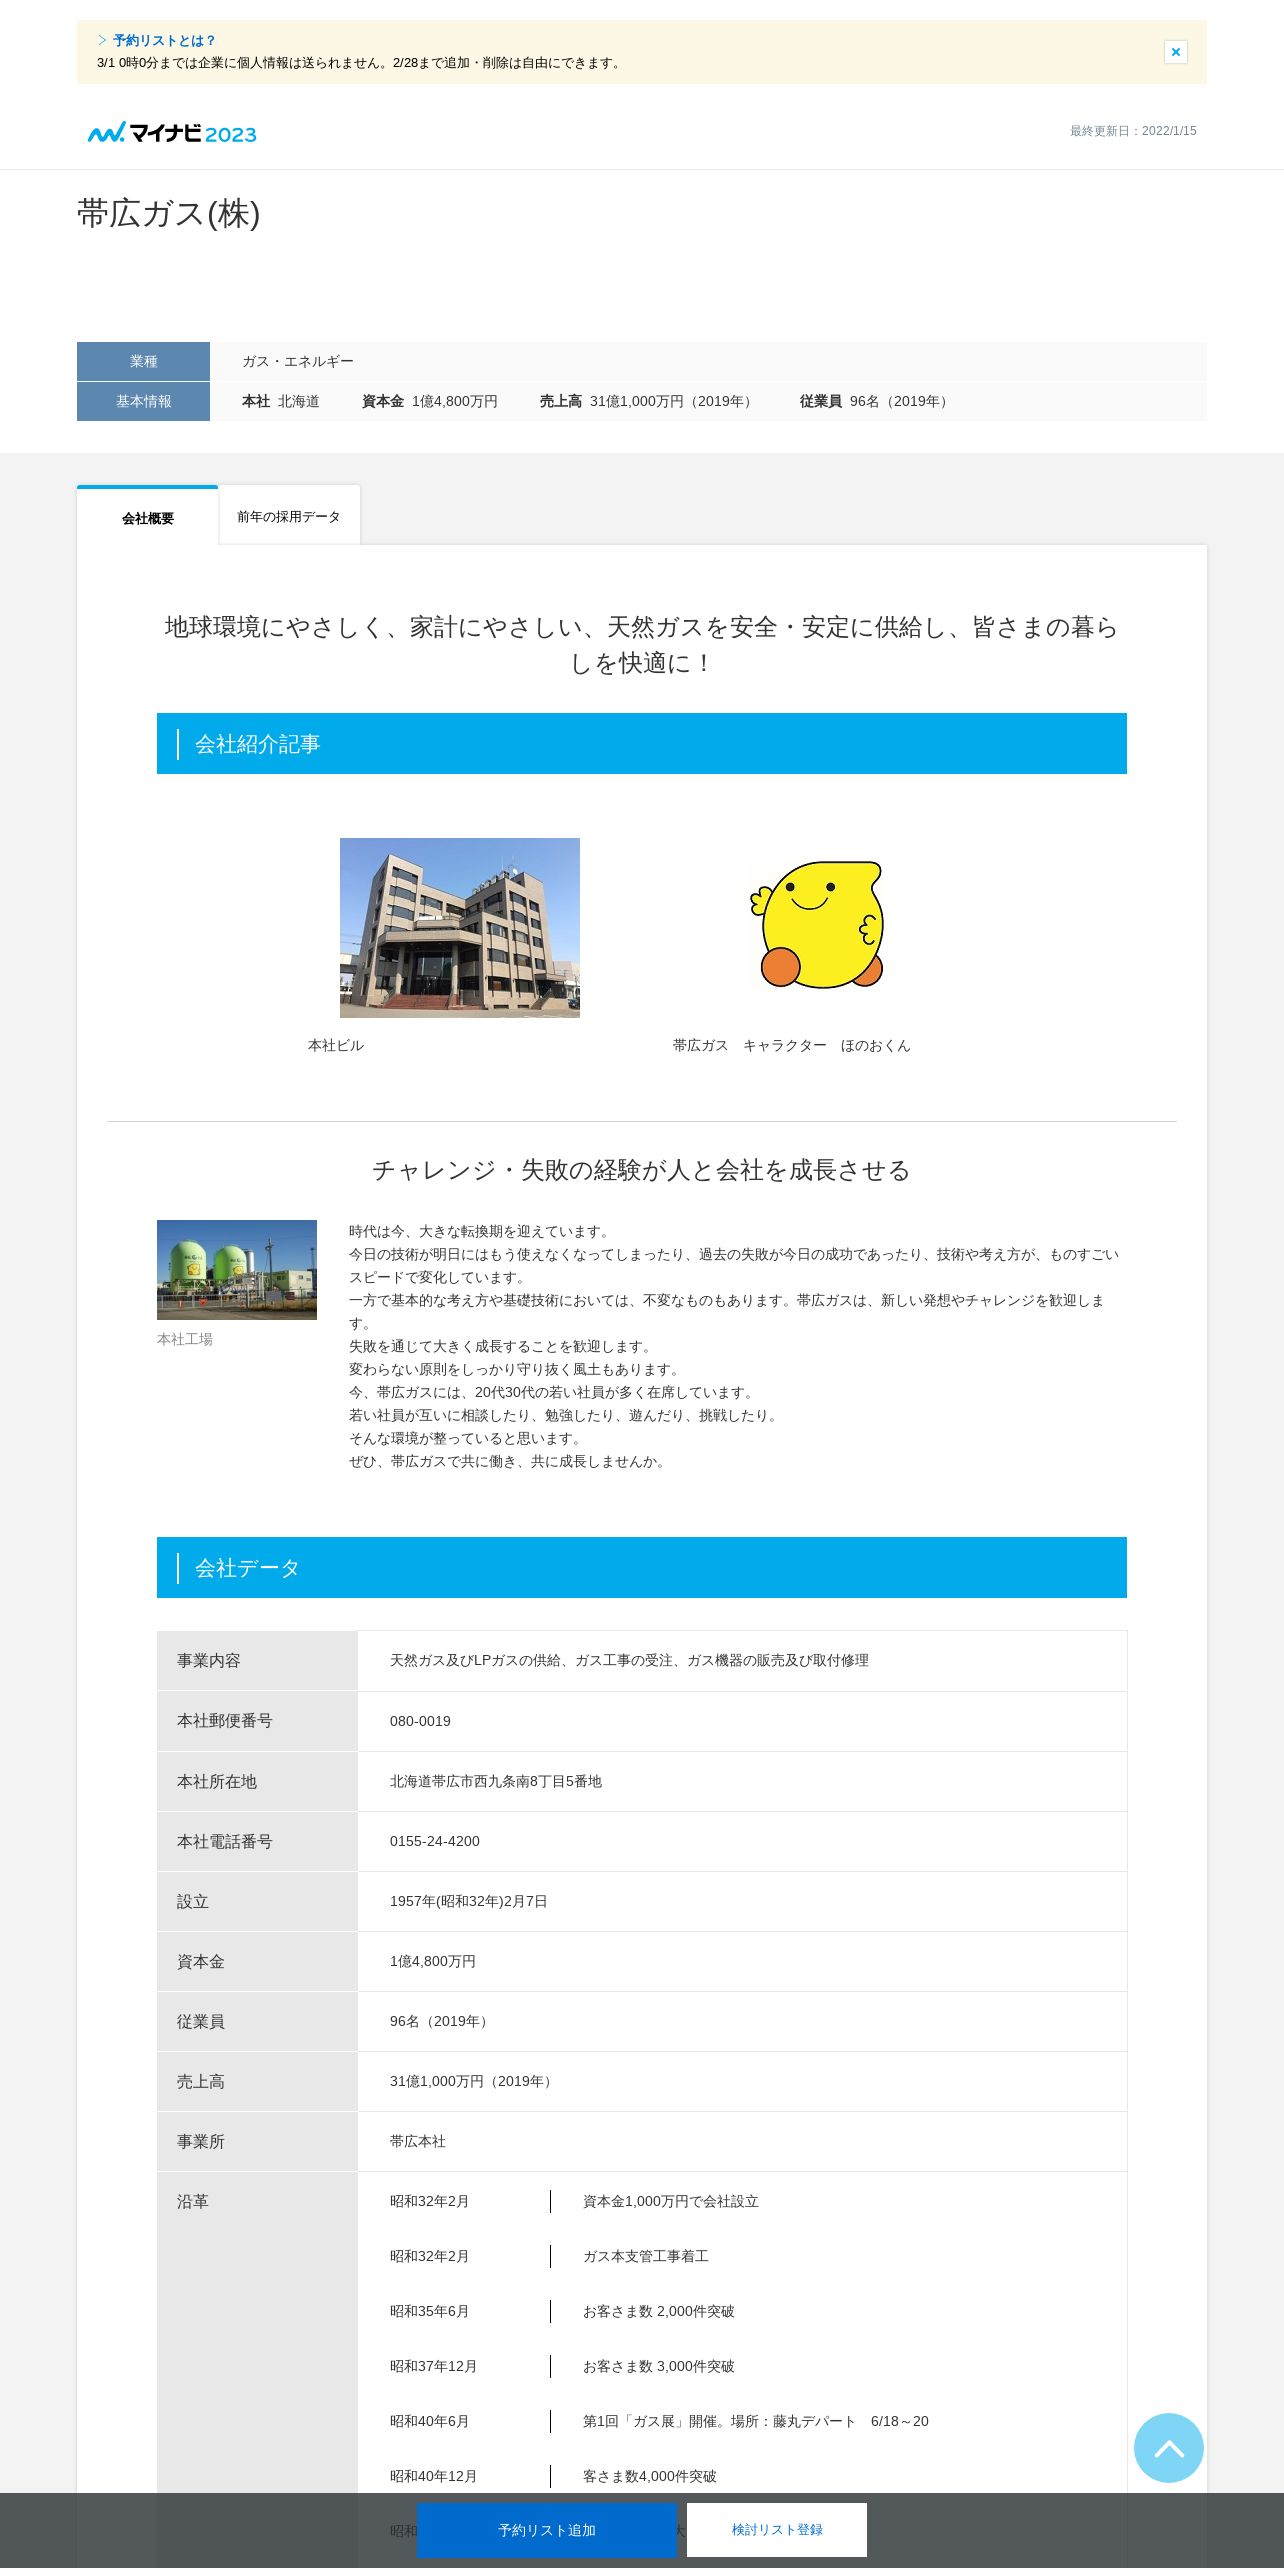Click 96名（2019年） in company data table
The image size is (1284, 2568).
pyautogui.click(x=441, y=2021)
